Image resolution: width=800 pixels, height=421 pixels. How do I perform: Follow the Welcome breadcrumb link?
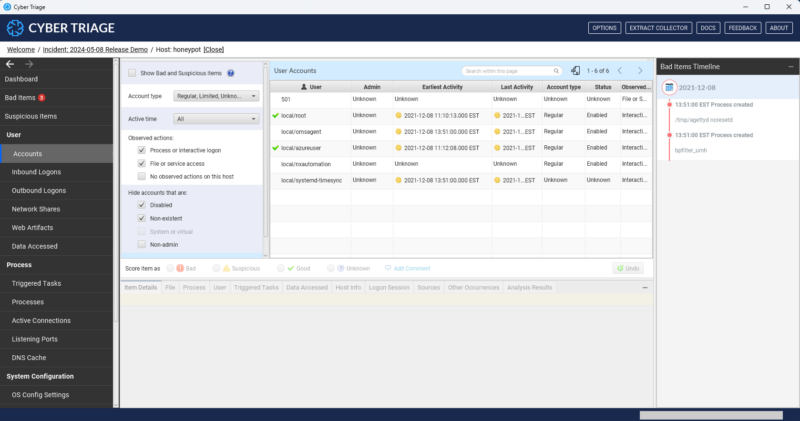pyautogui.click(x=21, y=49)
